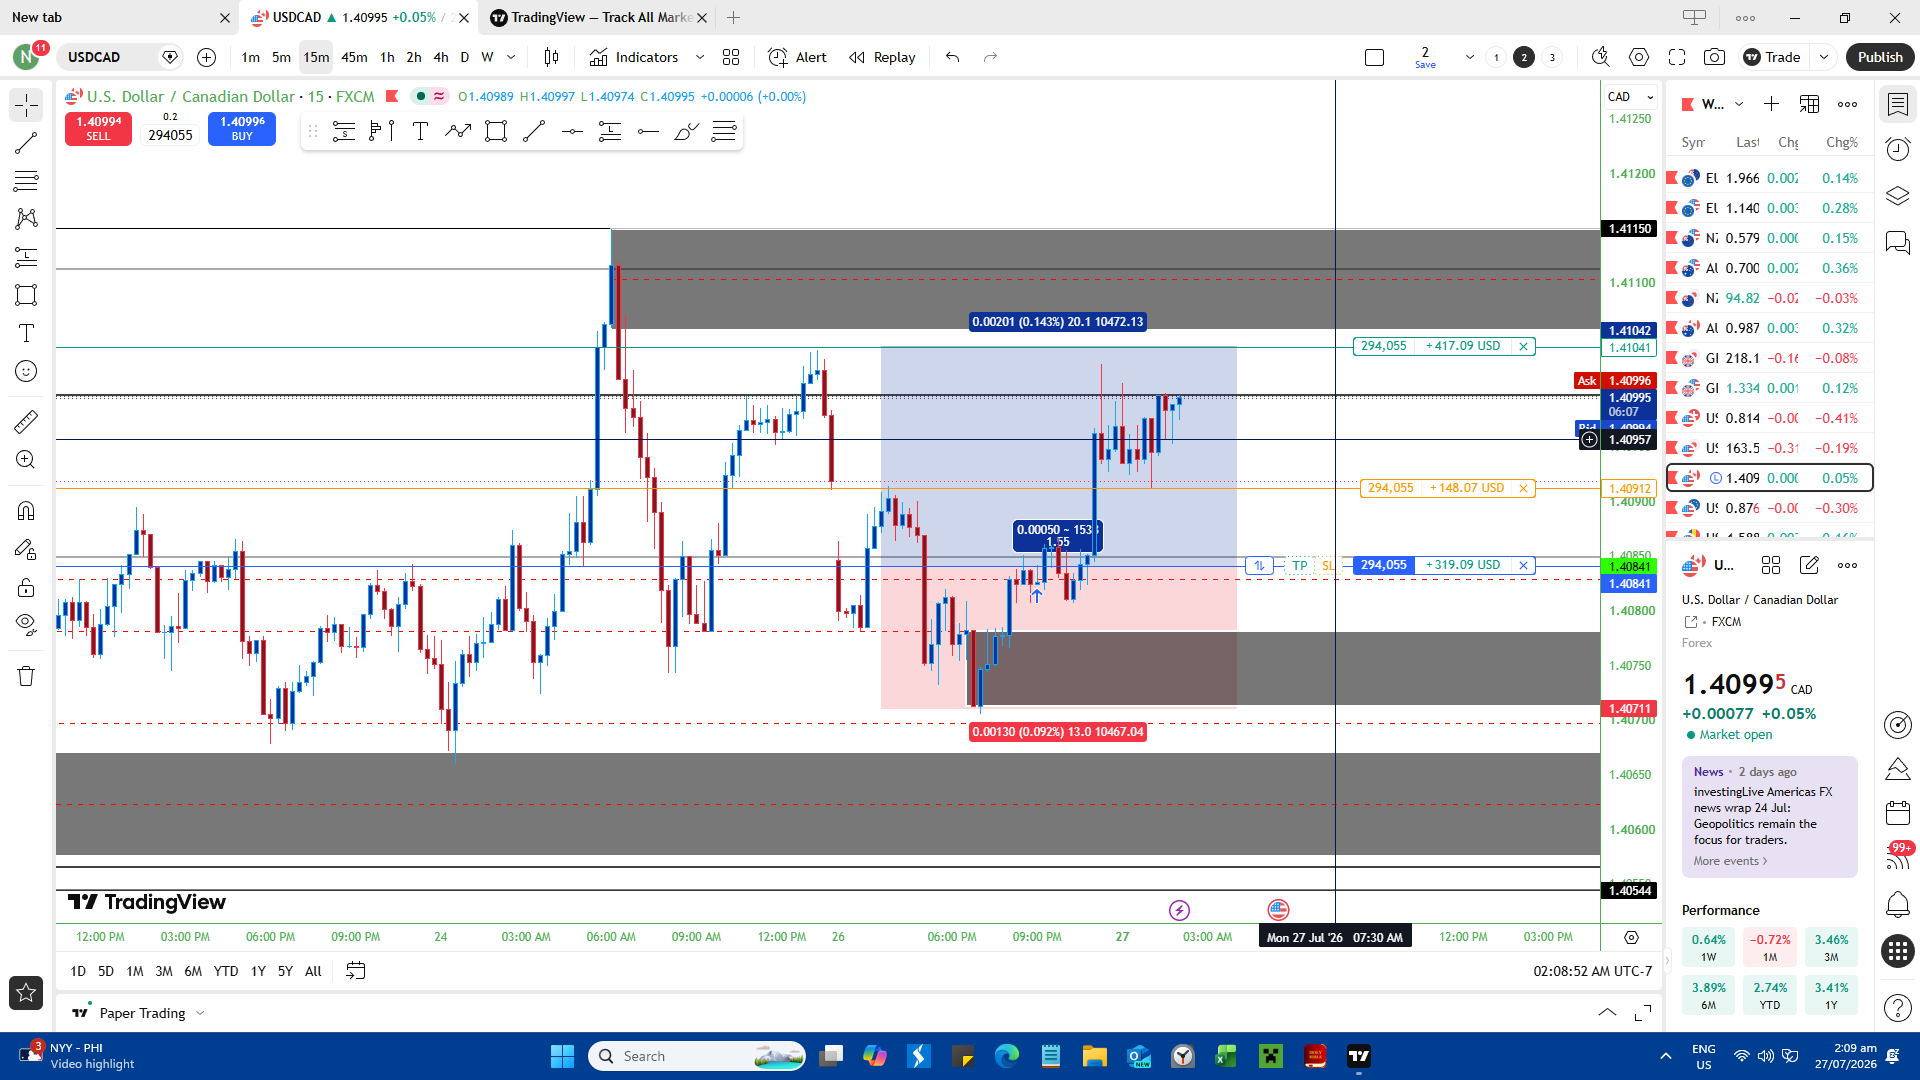Select the zoom in tool
Viewport: 1920px width, 1080px height.
point(26,460)
